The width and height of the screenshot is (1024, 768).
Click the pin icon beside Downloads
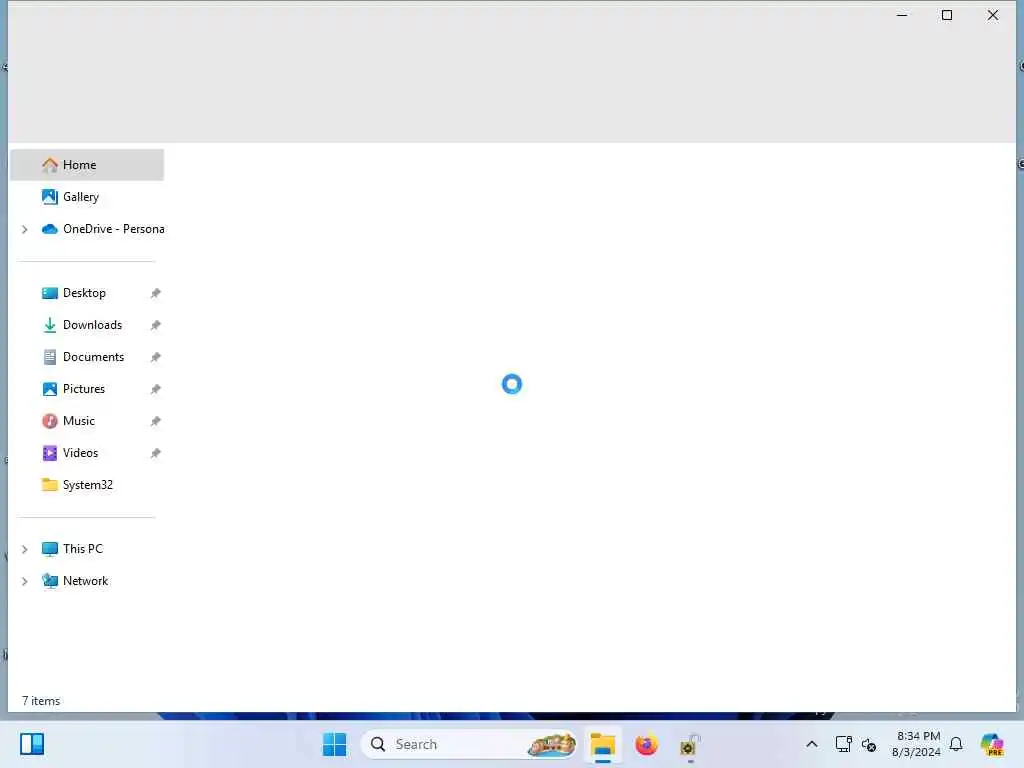coord(155,325)
